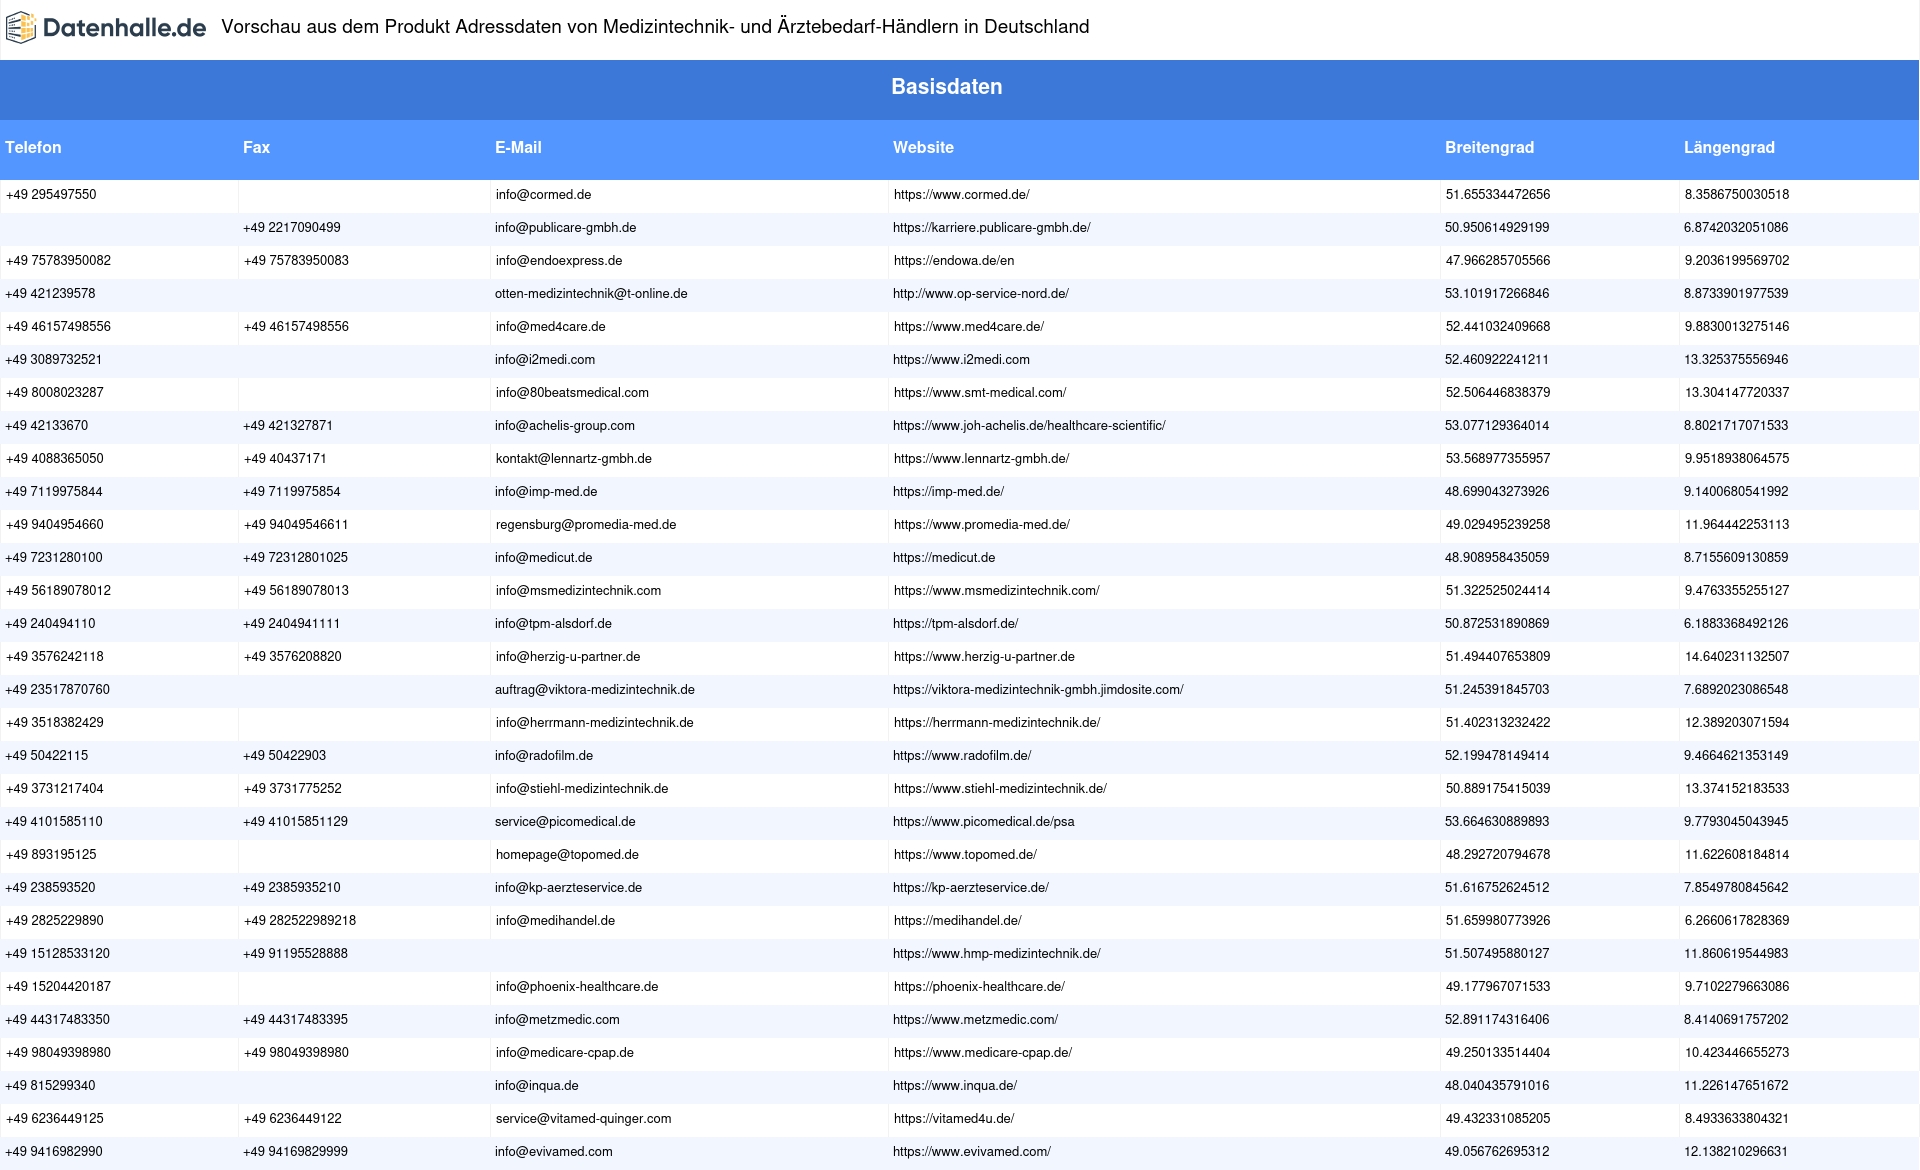Select fax number +49 72312801025

click(295, 558)
